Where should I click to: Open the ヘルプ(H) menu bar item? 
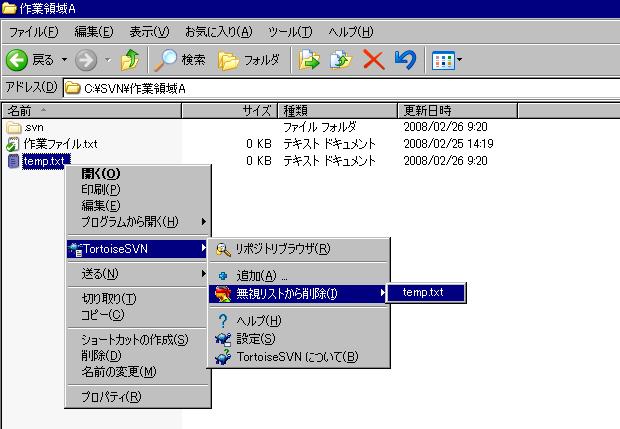coord(350,32)
